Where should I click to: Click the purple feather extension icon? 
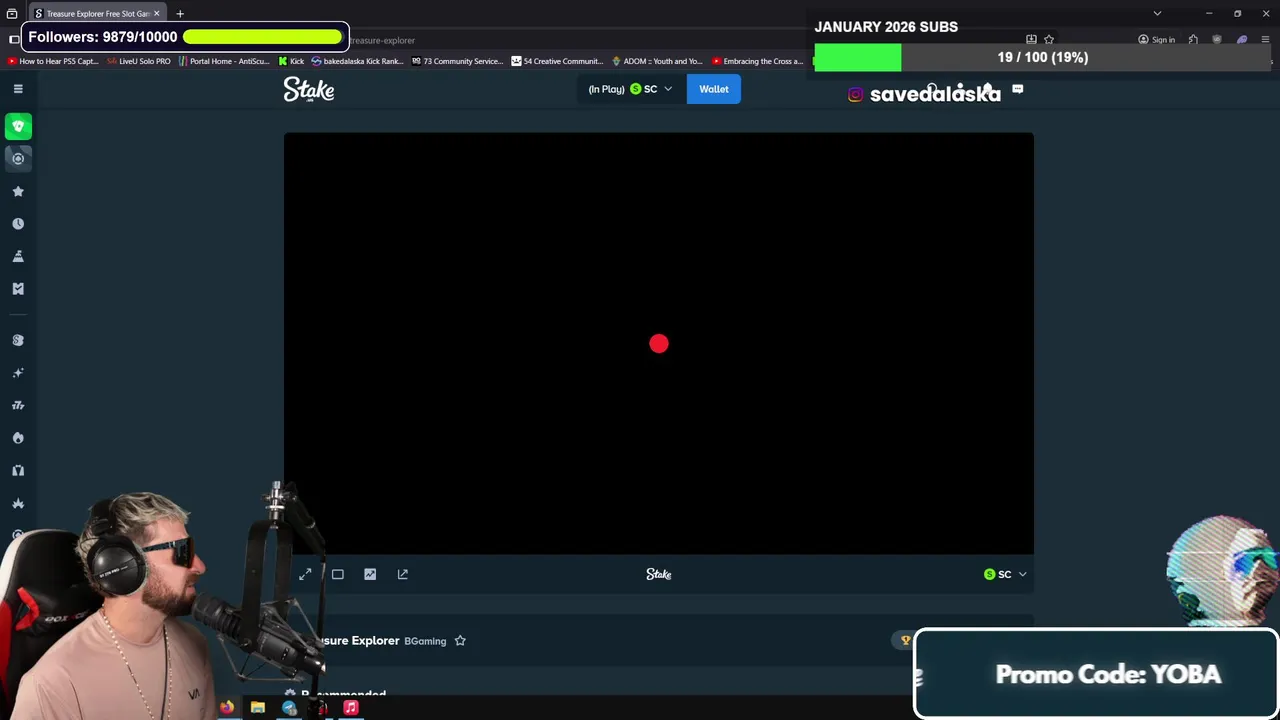[x=1242, y=40]
